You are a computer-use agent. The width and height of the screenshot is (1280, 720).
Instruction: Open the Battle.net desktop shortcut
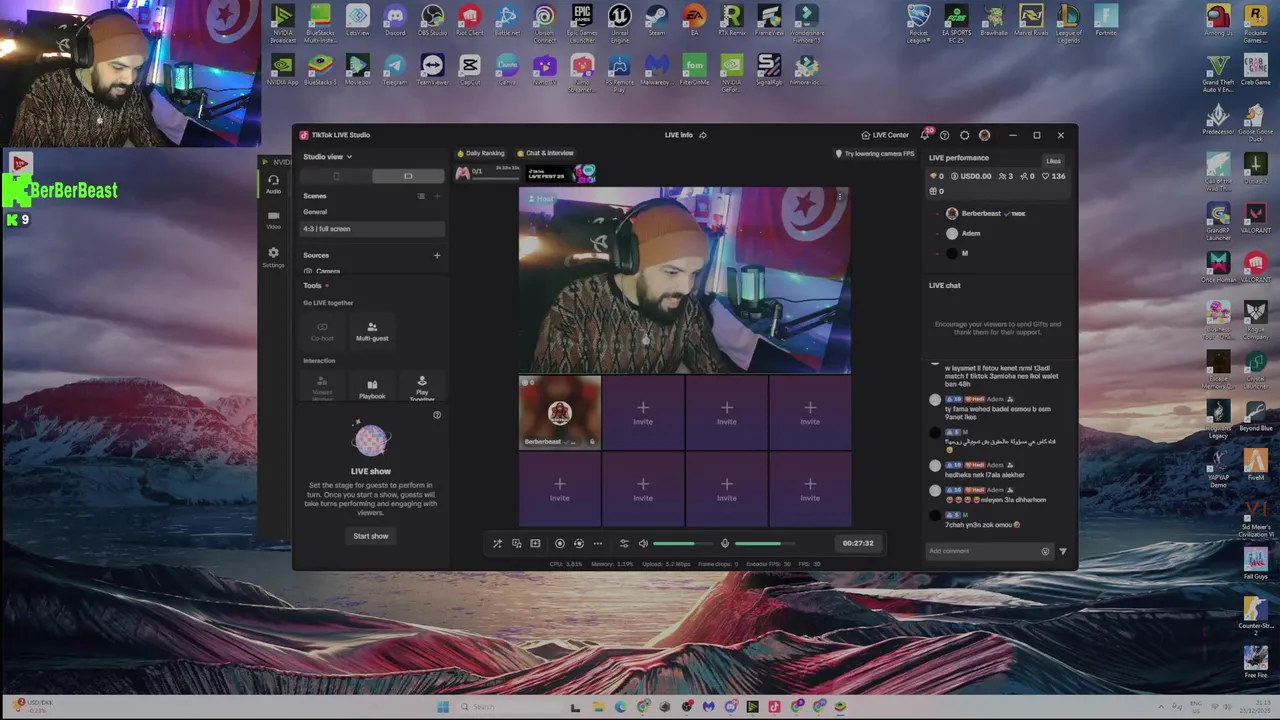tap(507, 20)
